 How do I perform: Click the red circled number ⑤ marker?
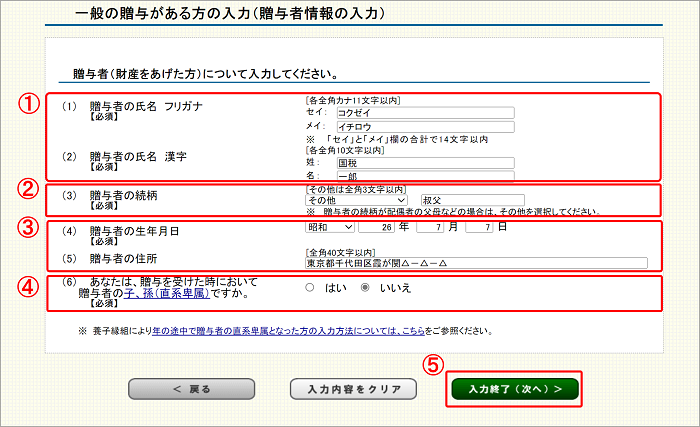(433, 365)
